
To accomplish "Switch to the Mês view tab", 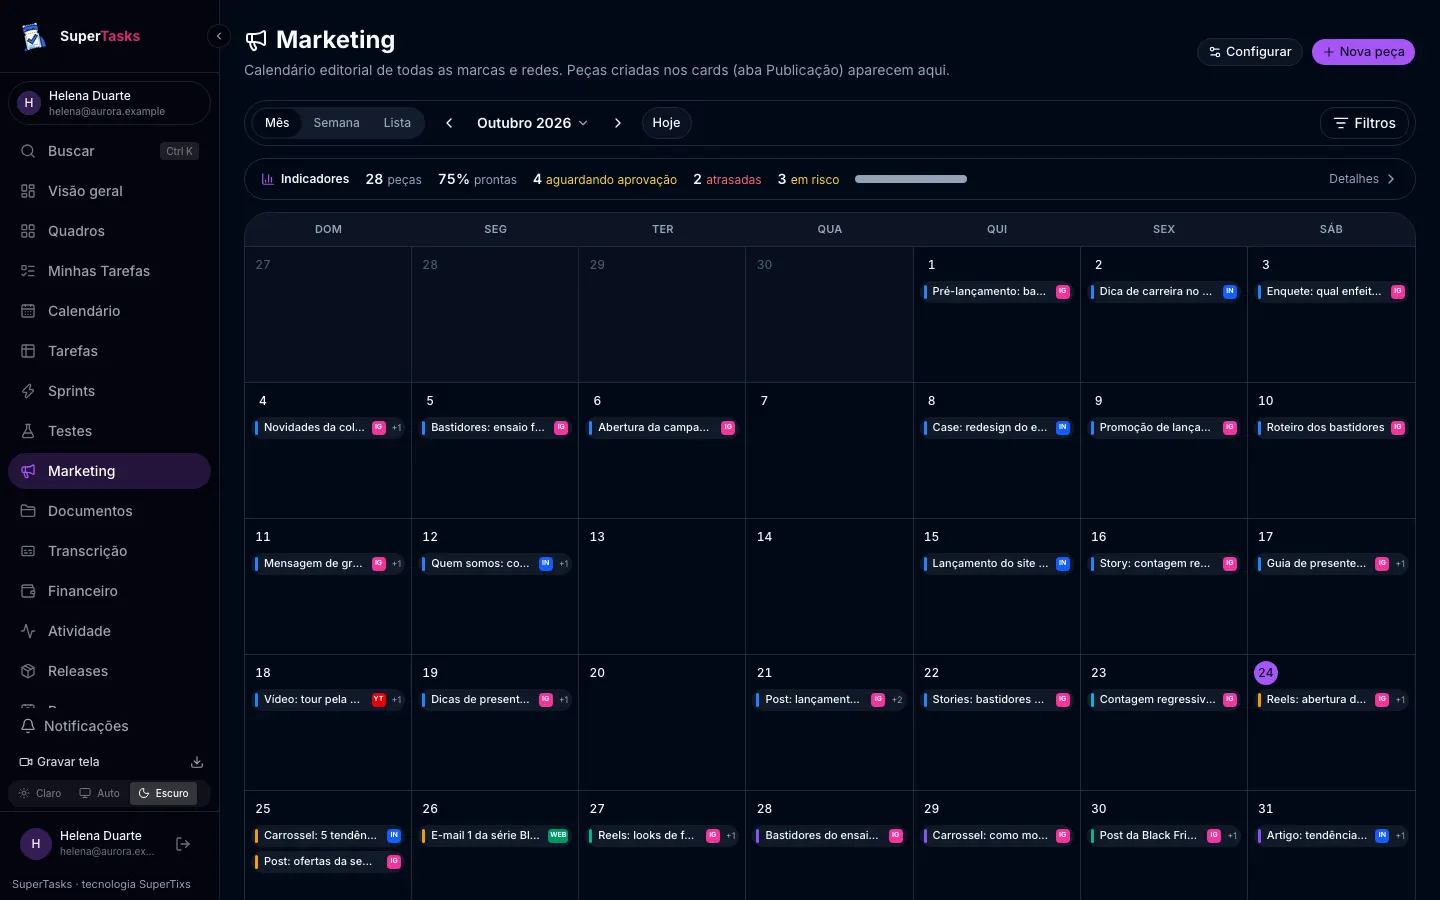I will [277, 123].
